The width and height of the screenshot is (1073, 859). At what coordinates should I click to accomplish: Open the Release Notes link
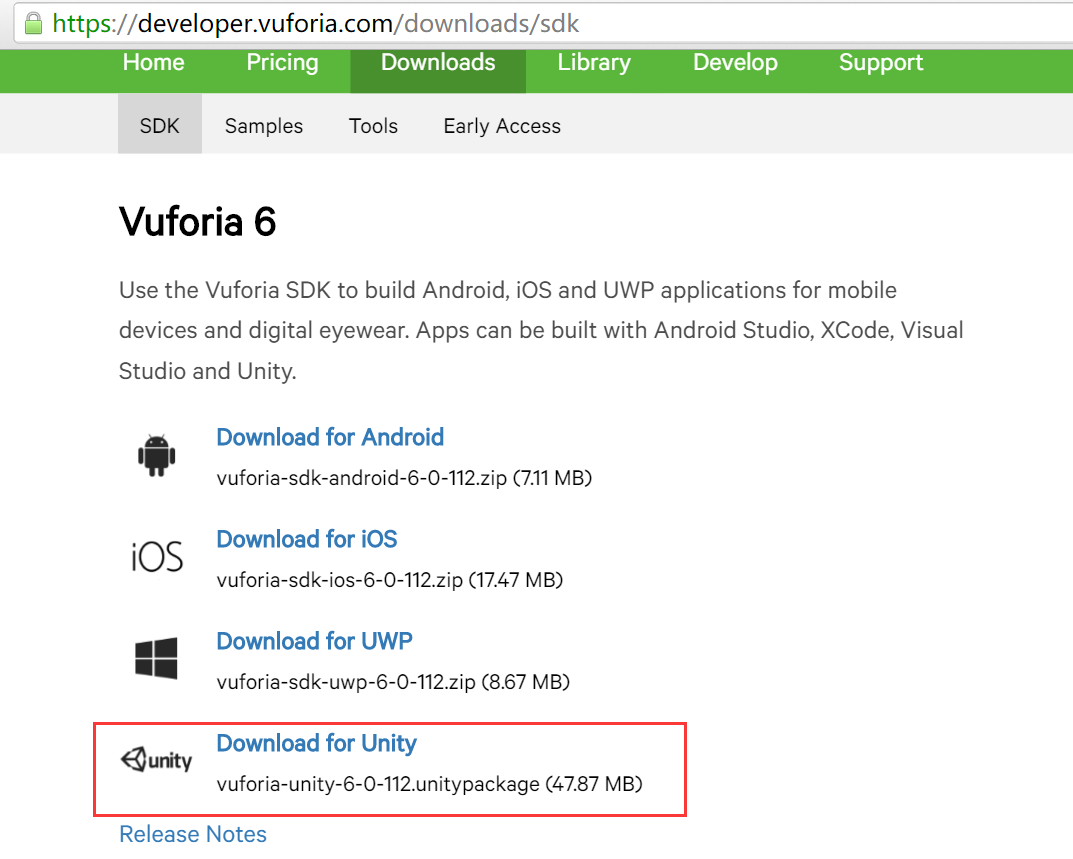click(x=193, y=834)
